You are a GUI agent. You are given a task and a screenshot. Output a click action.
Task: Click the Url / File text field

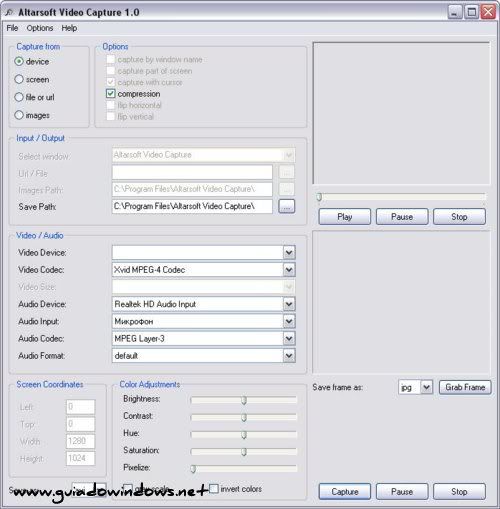pos(192,172)
